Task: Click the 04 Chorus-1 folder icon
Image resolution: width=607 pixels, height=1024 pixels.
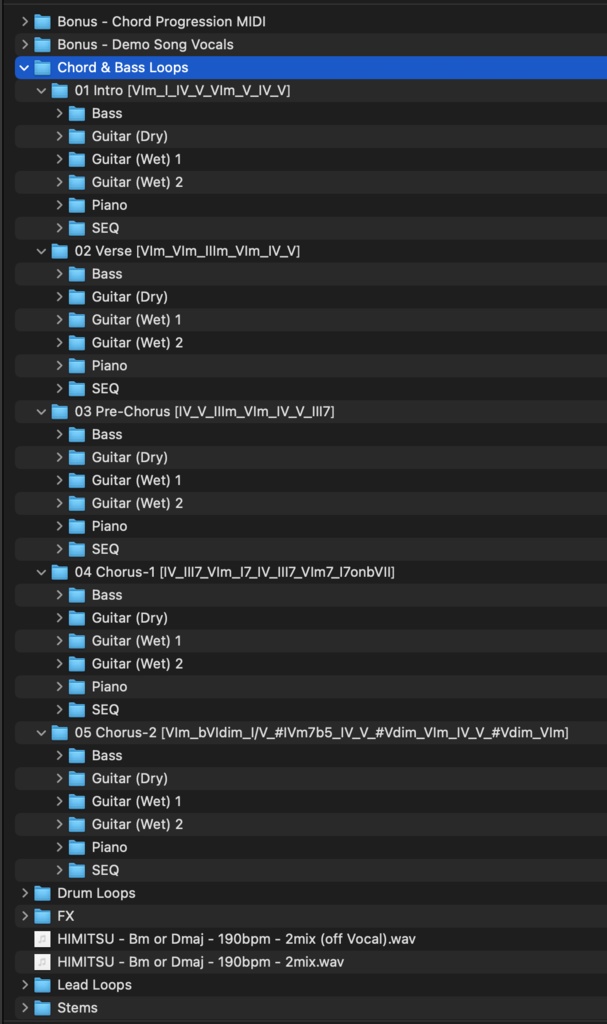Action: point(59,572)
